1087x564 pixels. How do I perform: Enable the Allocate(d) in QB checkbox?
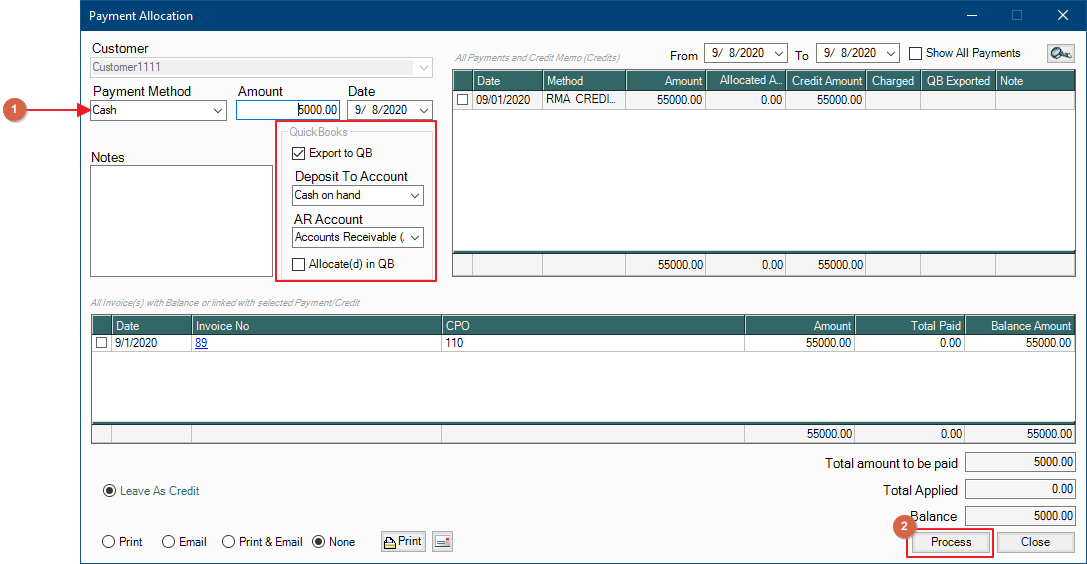point(298,264)
